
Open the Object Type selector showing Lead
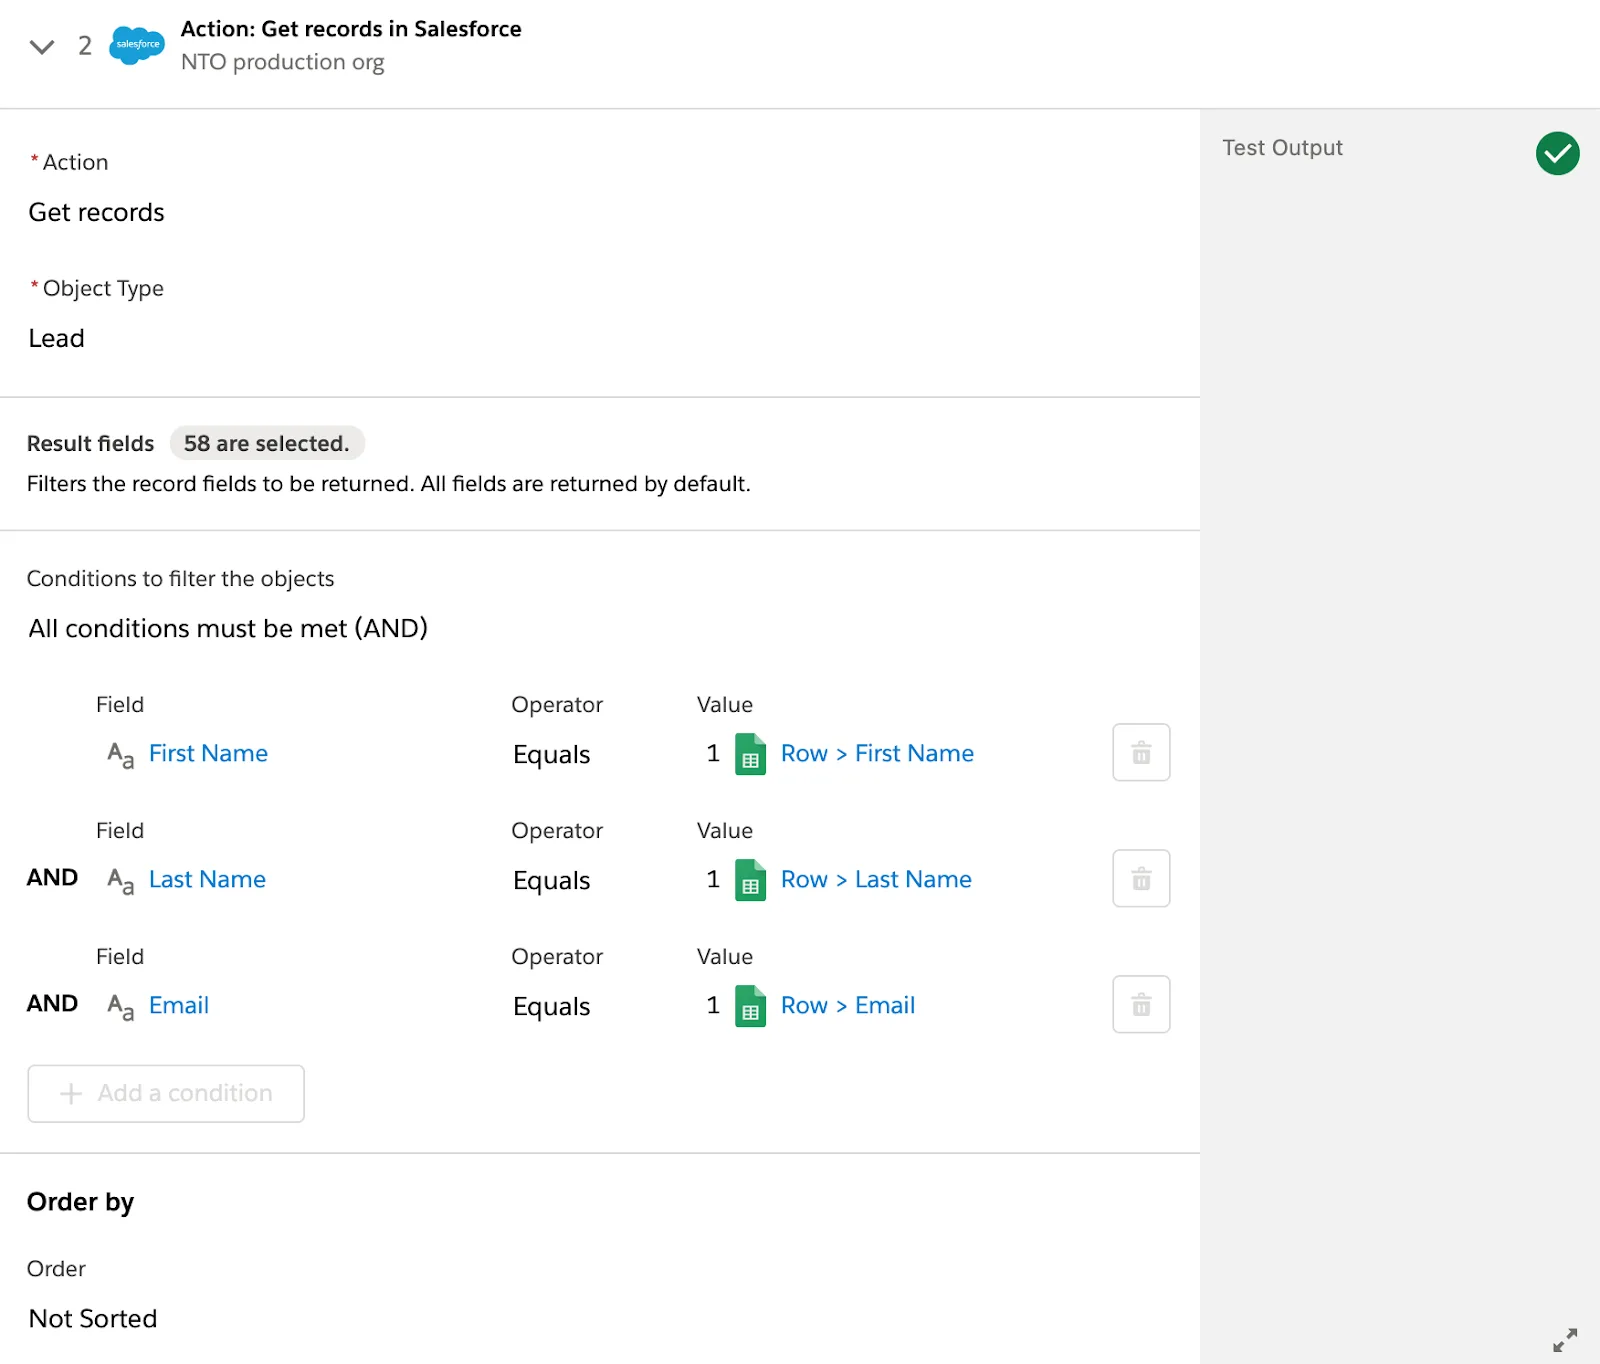point(56,338)
